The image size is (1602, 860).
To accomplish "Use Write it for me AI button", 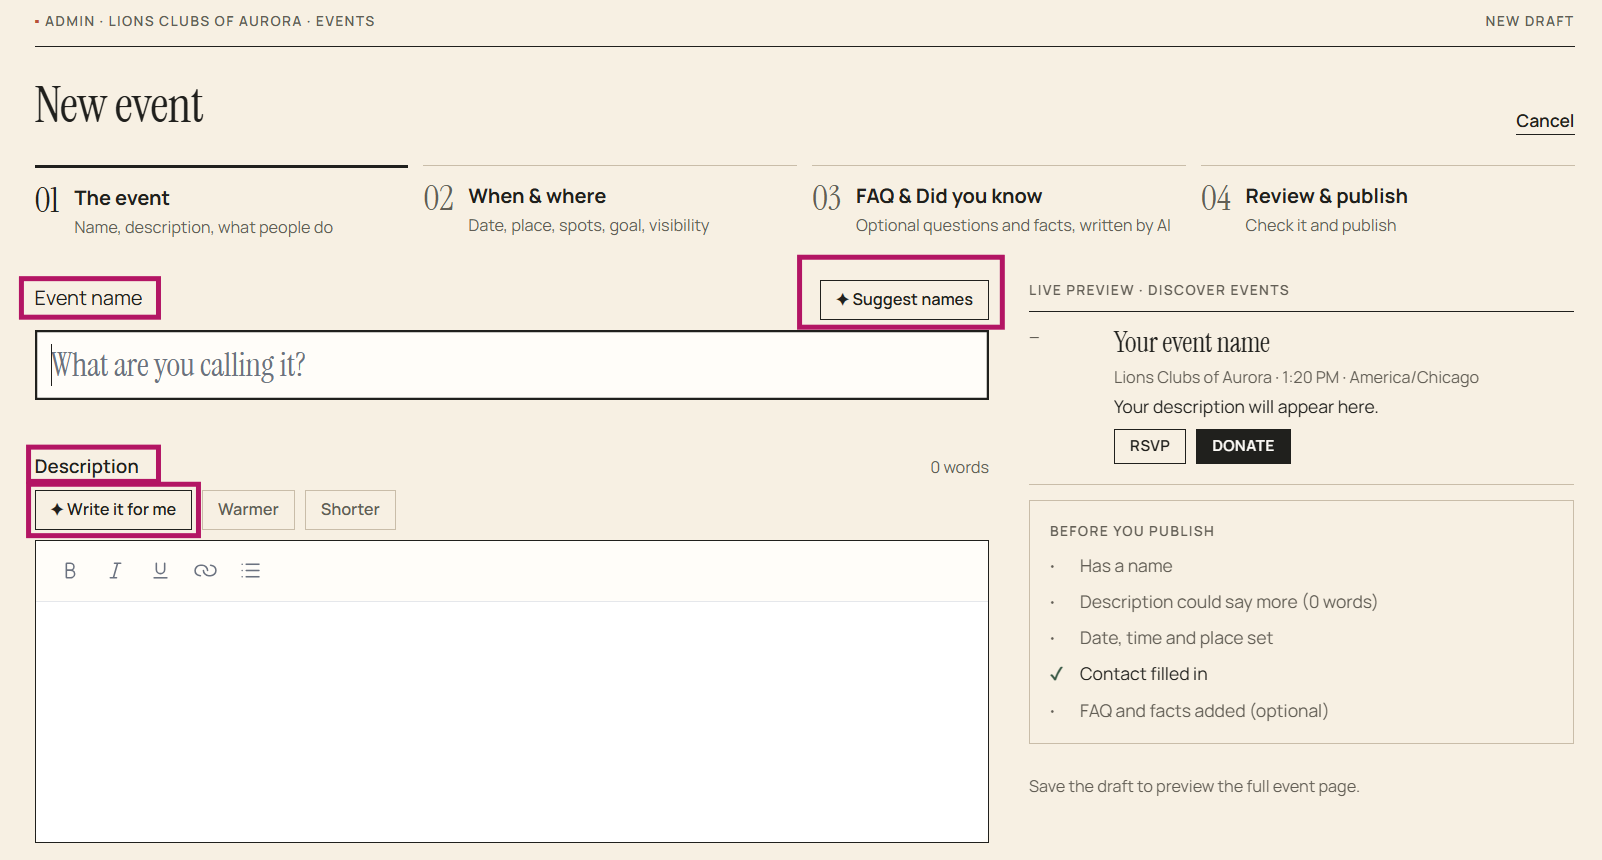I will (x=113, y=510).
